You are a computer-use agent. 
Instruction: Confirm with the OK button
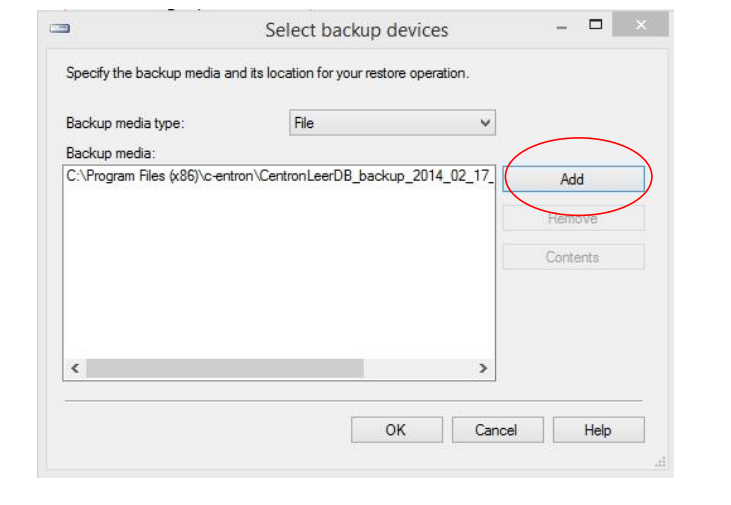tap(396, 430)
